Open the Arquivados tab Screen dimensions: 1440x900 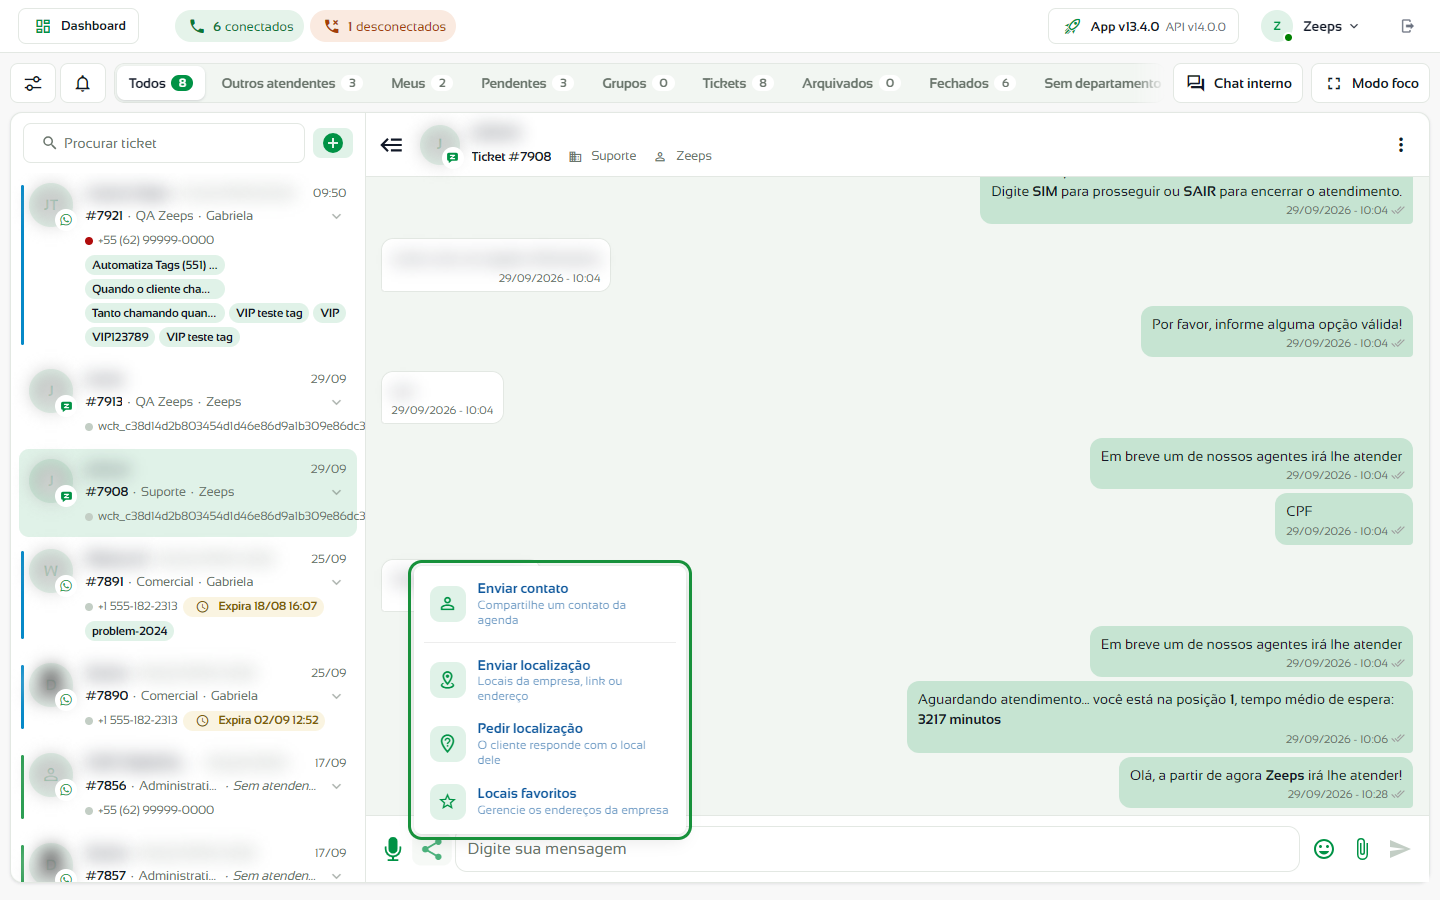[x=850, y=83]
